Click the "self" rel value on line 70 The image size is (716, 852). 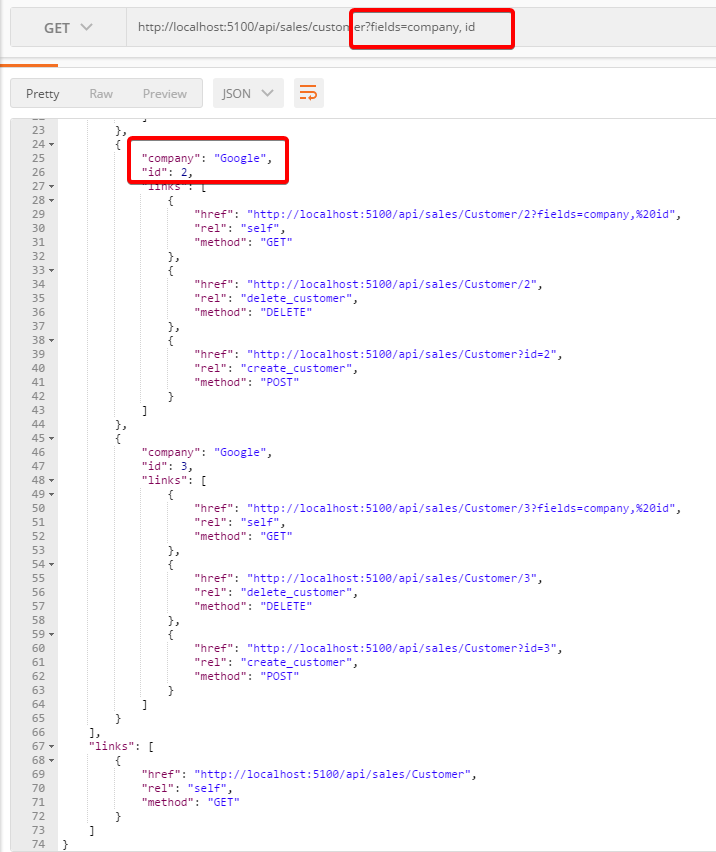[207, 788]
